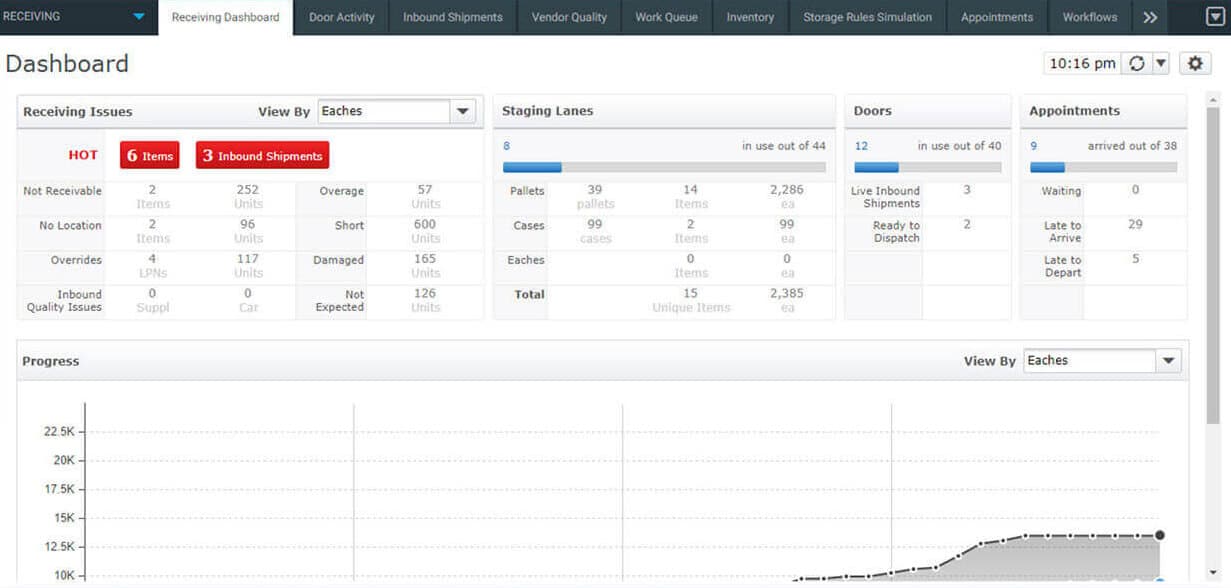
Task: Click the red 3 Inbound Shipments button
Action: click(x=262, y=156)
